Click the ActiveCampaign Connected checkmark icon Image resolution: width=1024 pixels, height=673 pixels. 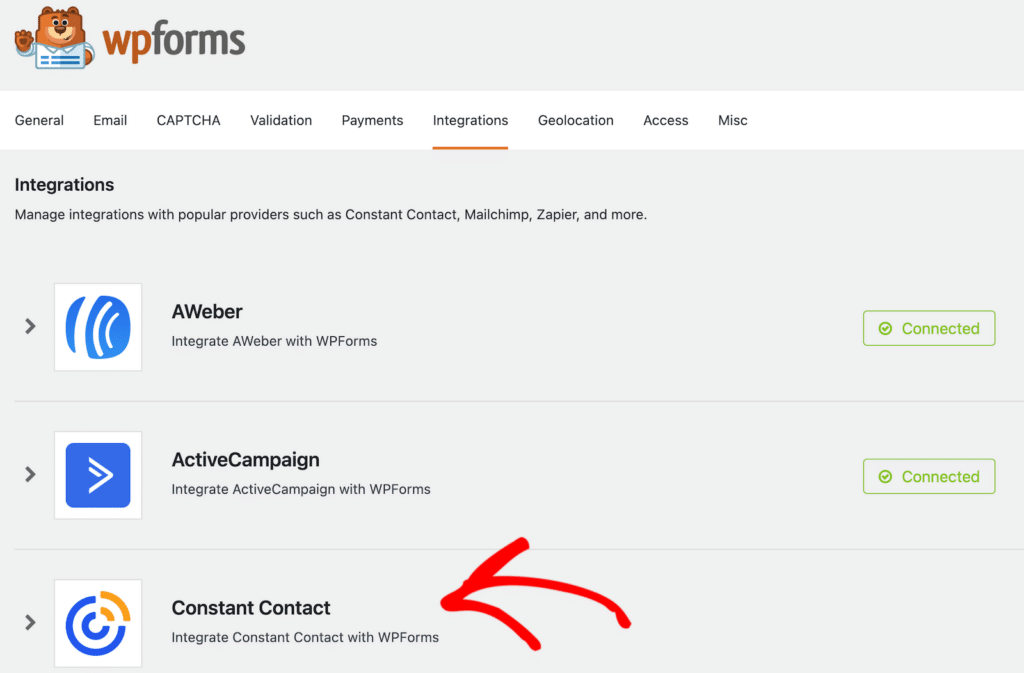coord(885,477)
